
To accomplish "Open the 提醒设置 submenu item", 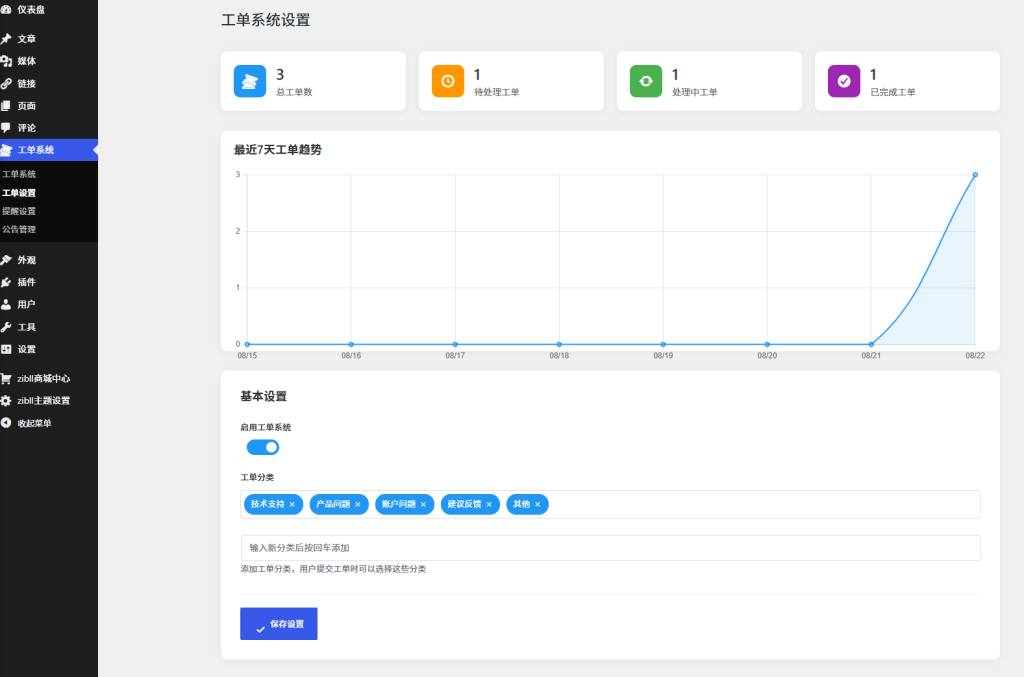I will [x=19, y=211].
